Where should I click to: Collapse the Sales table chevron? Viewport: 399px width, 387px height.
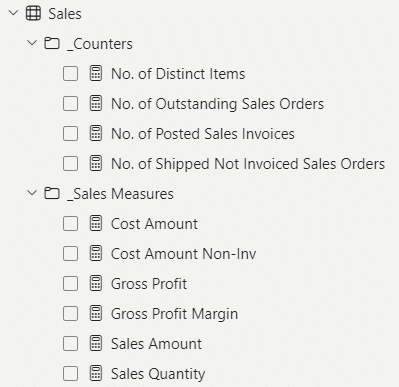(13, 13)
